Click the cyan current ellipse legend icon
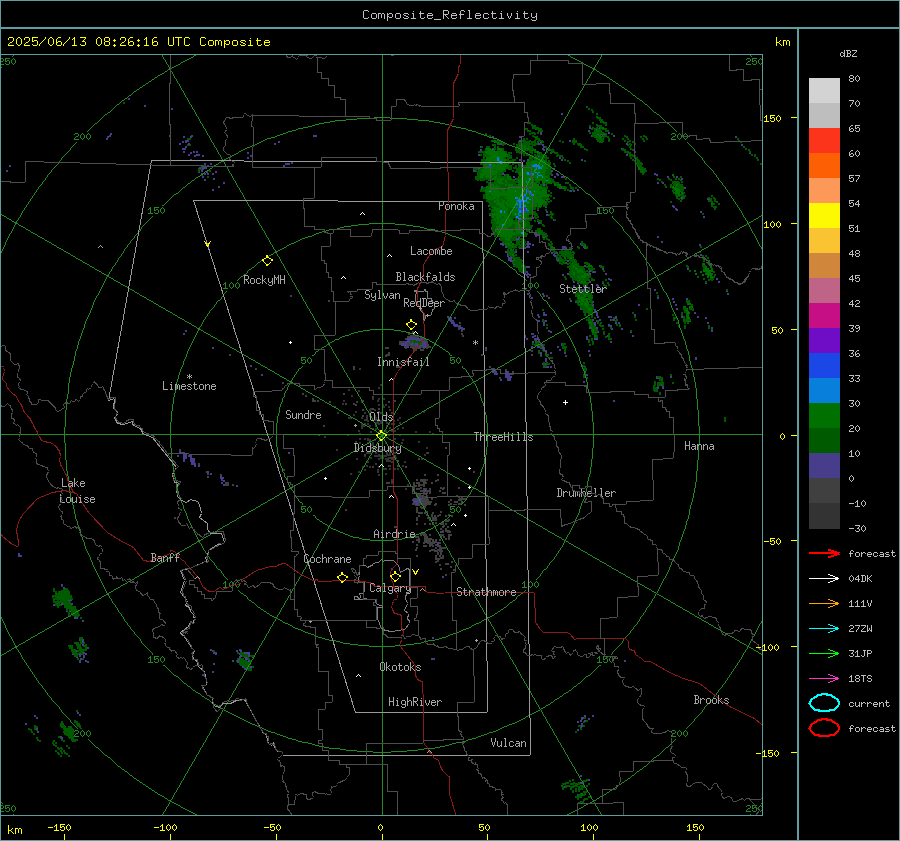Image resolution: width=900 pixels, height=841 pixels. pyautogui.click(x=824, y=703)
